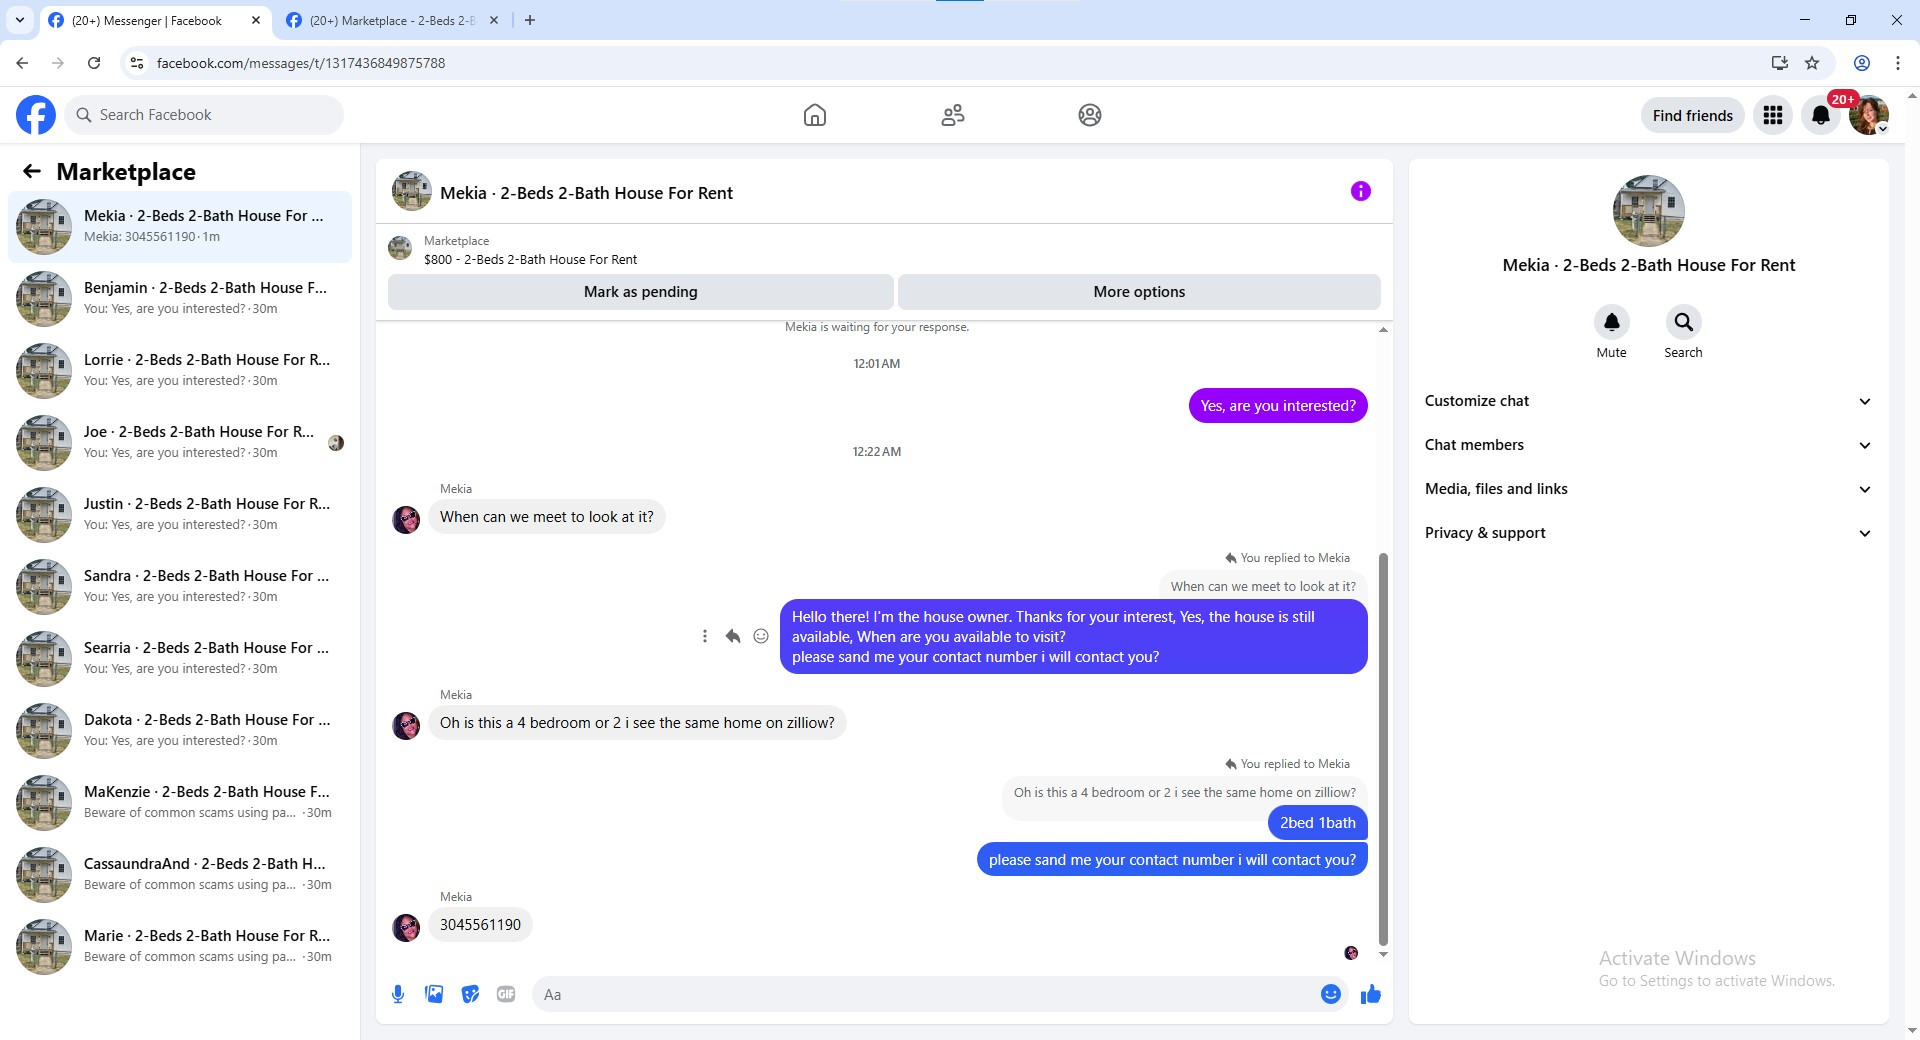Image resolution: width=1920 pixels, height=1040 pixels.
Task: View site information icon in address bar
Action: [x=137, y=63]
